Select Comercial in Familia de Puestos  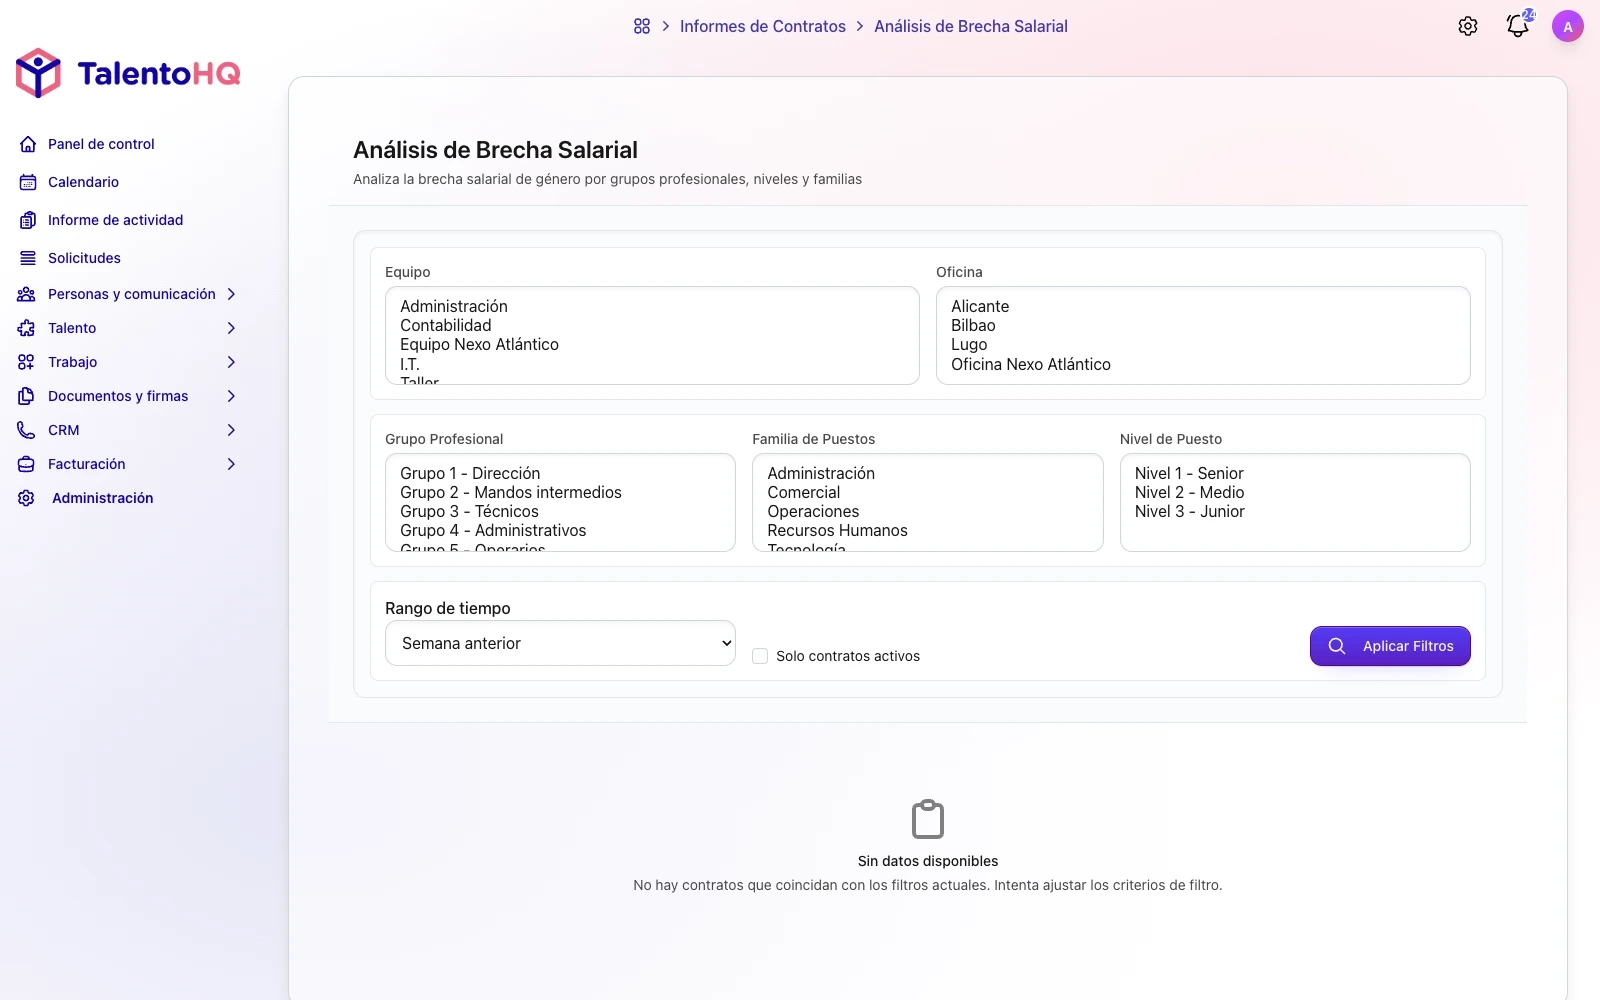(927, 492)
